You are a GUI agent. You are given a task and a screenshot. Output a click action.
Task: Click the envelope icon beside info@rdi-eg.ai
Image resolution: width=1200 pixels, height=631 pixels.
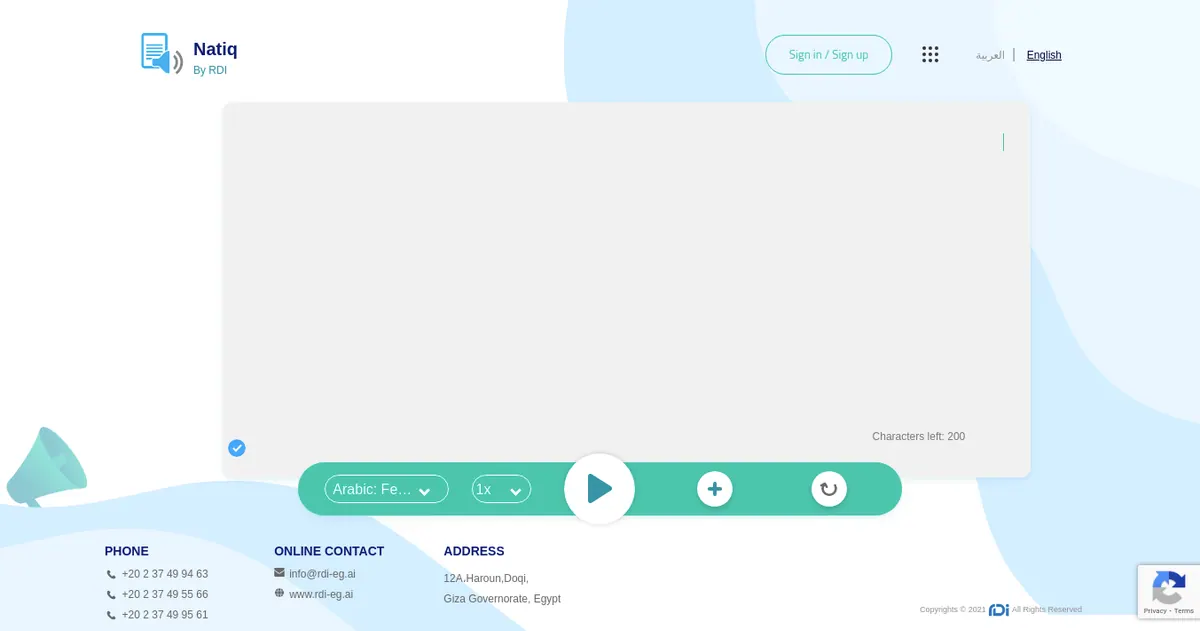(x=279, y=573)
